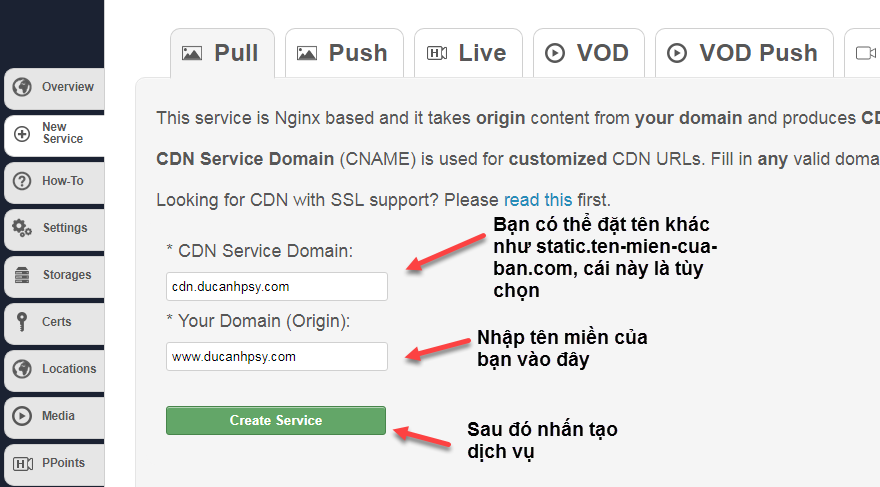This screenshot has width=880, height=487.
Task: Switch to the Push tab
Action: coord(344,53)
